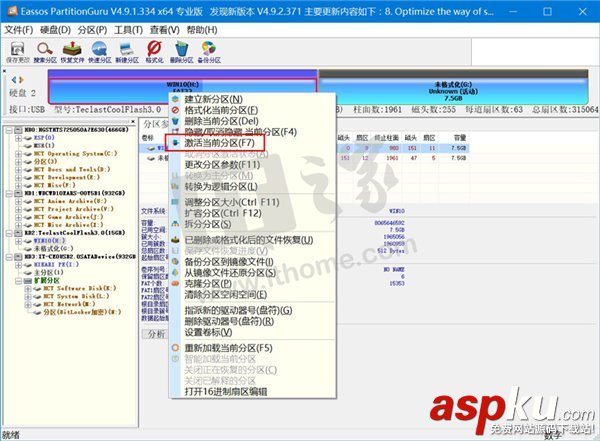Image resolution: width=600 pixels, height=441 pixels.
Task: Select the BitLocker加密 partition tree item
Action: 82,312
